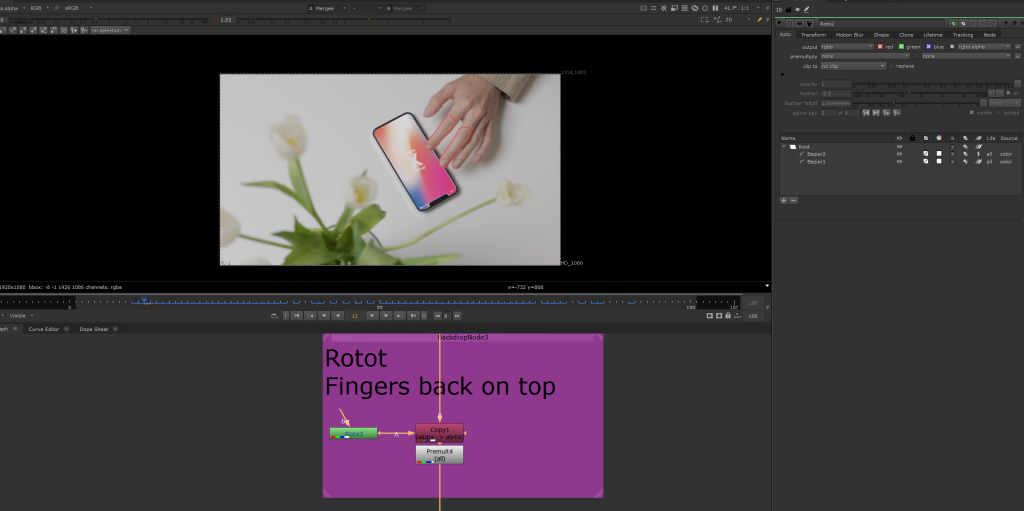Open the Tracking tab
This screenshot has height=511, width=1024.
tap(962, 35)
